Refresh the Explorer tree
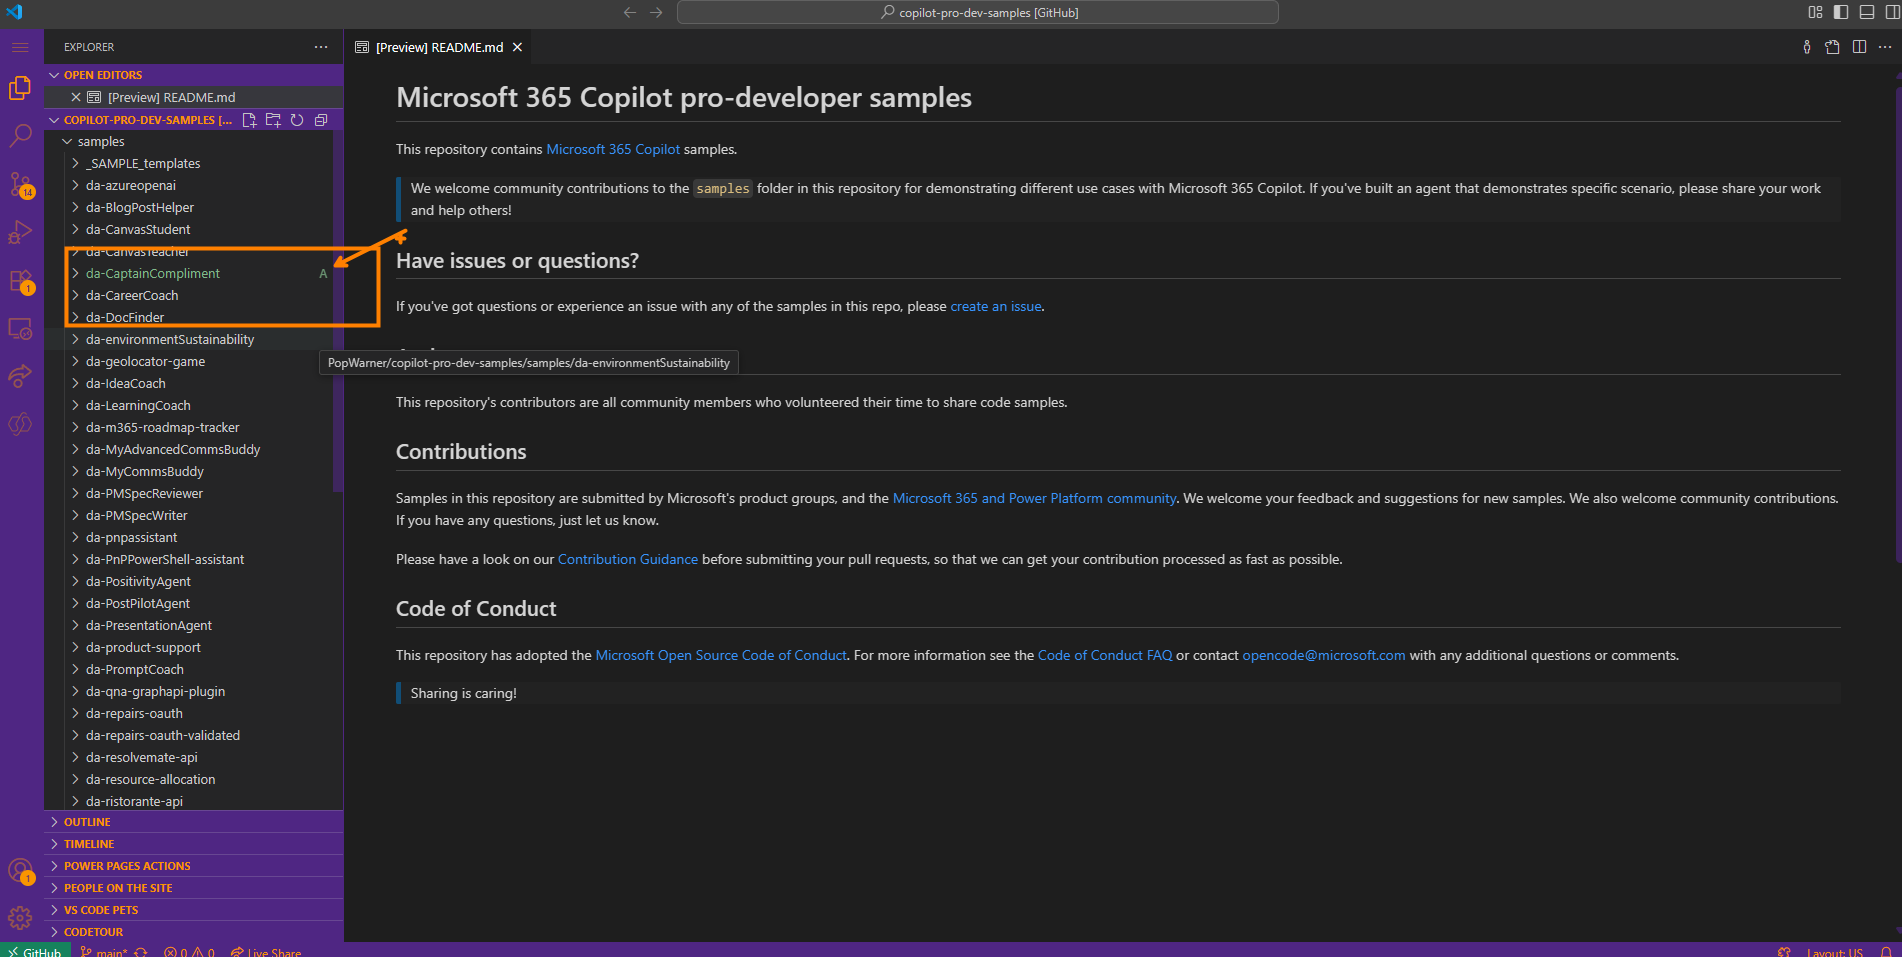This screenshot has height=957, width=1902. pyautogui.click(x=297, y=120)
